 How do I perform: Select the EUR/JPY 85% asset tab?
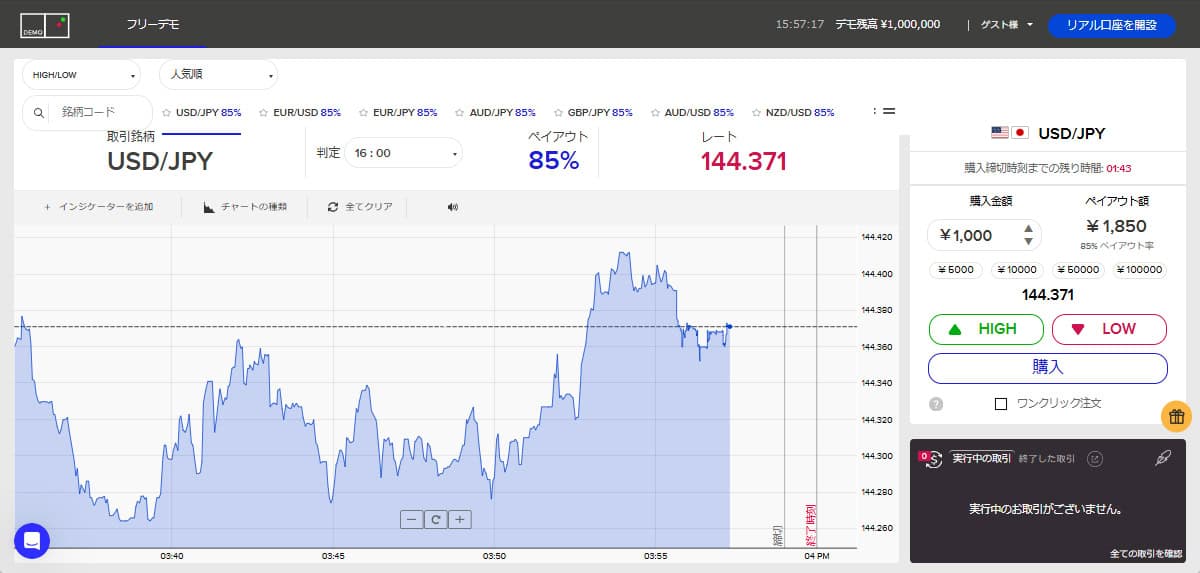tap(398, 113)
